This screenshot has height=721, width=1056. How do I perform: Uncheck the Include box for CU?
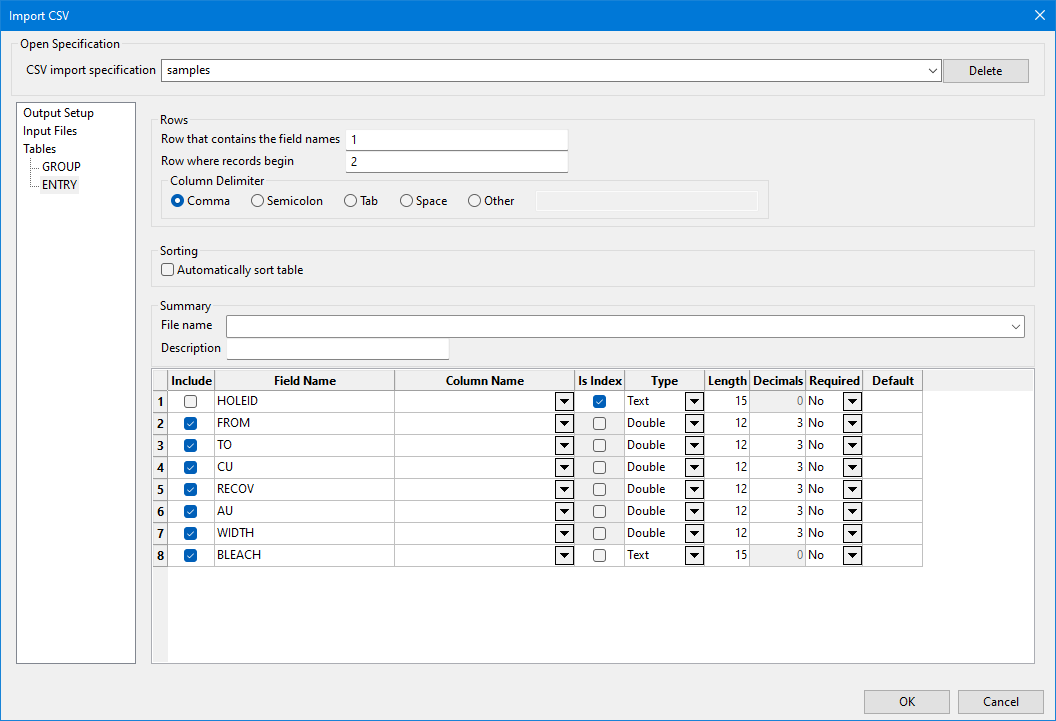(x=190, y=467)
